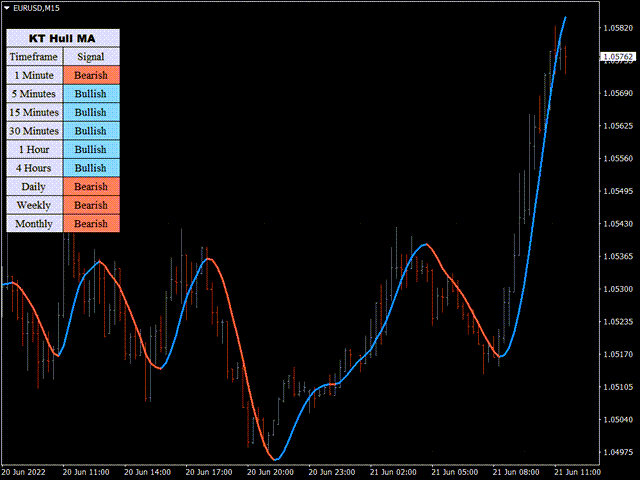Image resolution: width=640 pixels, height=480 pixels.
Task: Open the EURUSD,M15 chart dropdown arrow
Action: (x=6, y=8)
